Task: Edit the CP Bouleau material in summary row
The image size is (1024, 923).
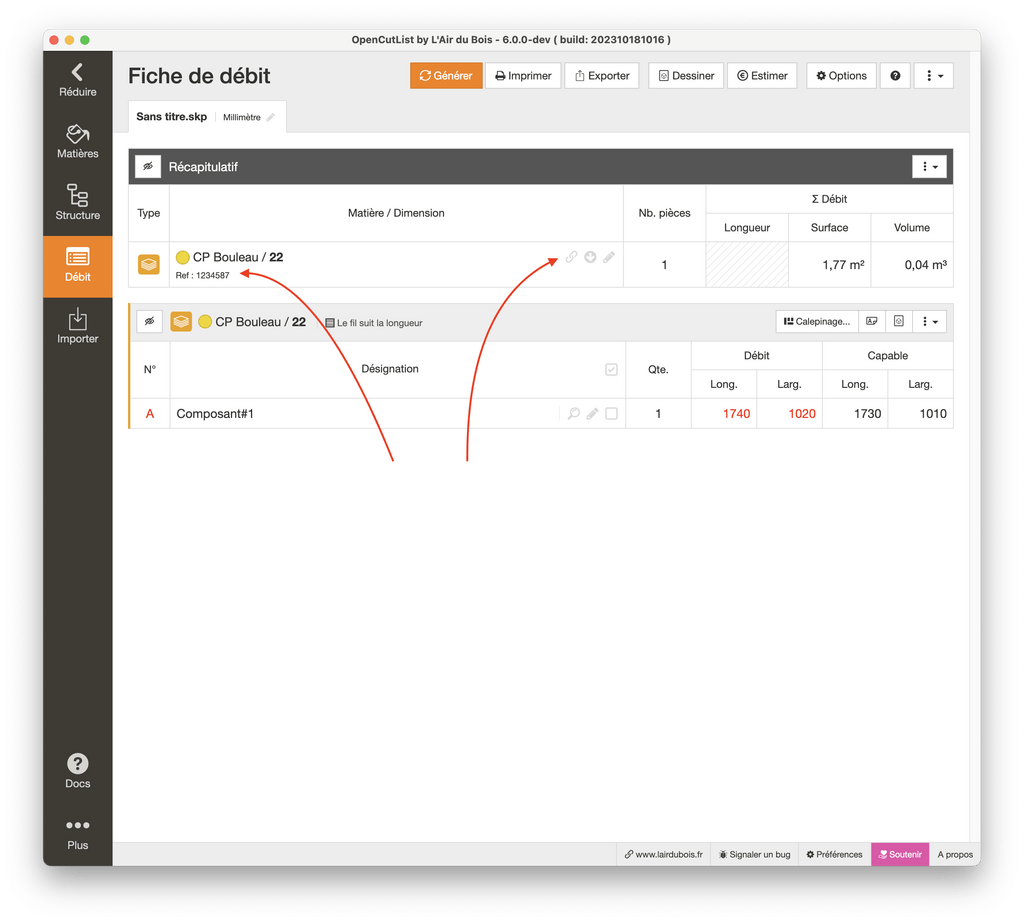Action: (609, 257)
